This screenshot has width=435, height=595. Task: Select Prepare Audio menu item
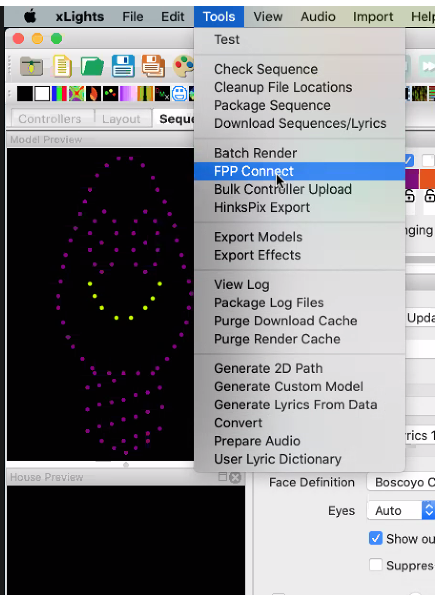(299, 441)
